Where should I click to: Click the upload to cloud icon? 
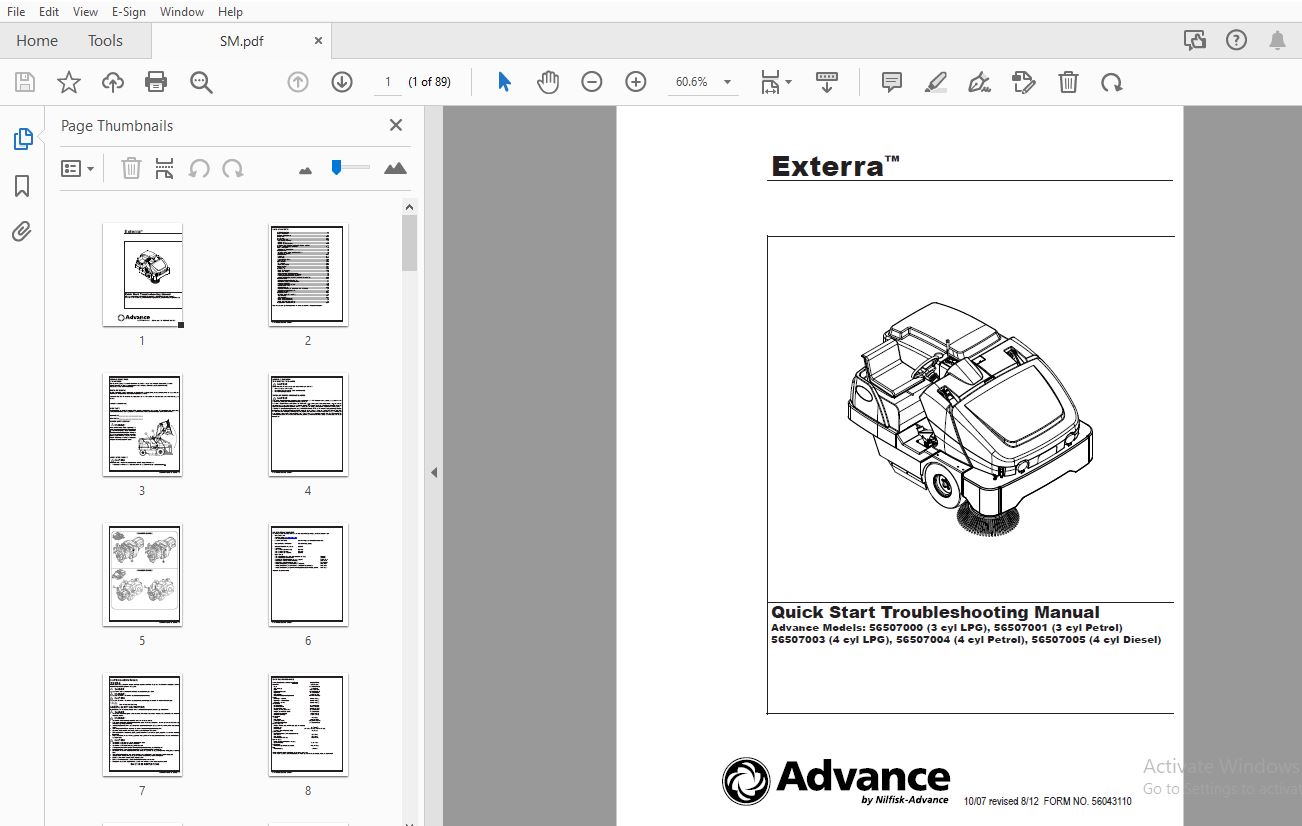point(113,82)
